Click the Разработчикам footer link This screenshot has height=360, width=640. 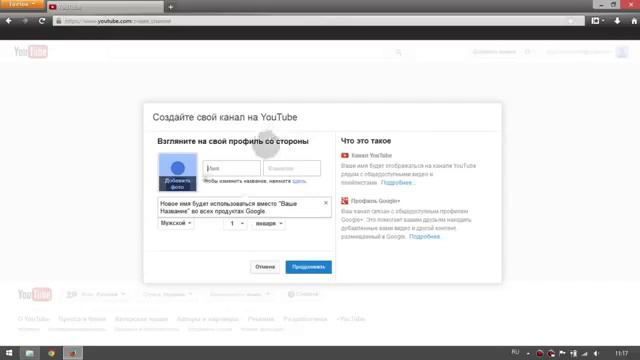(305, 319)
